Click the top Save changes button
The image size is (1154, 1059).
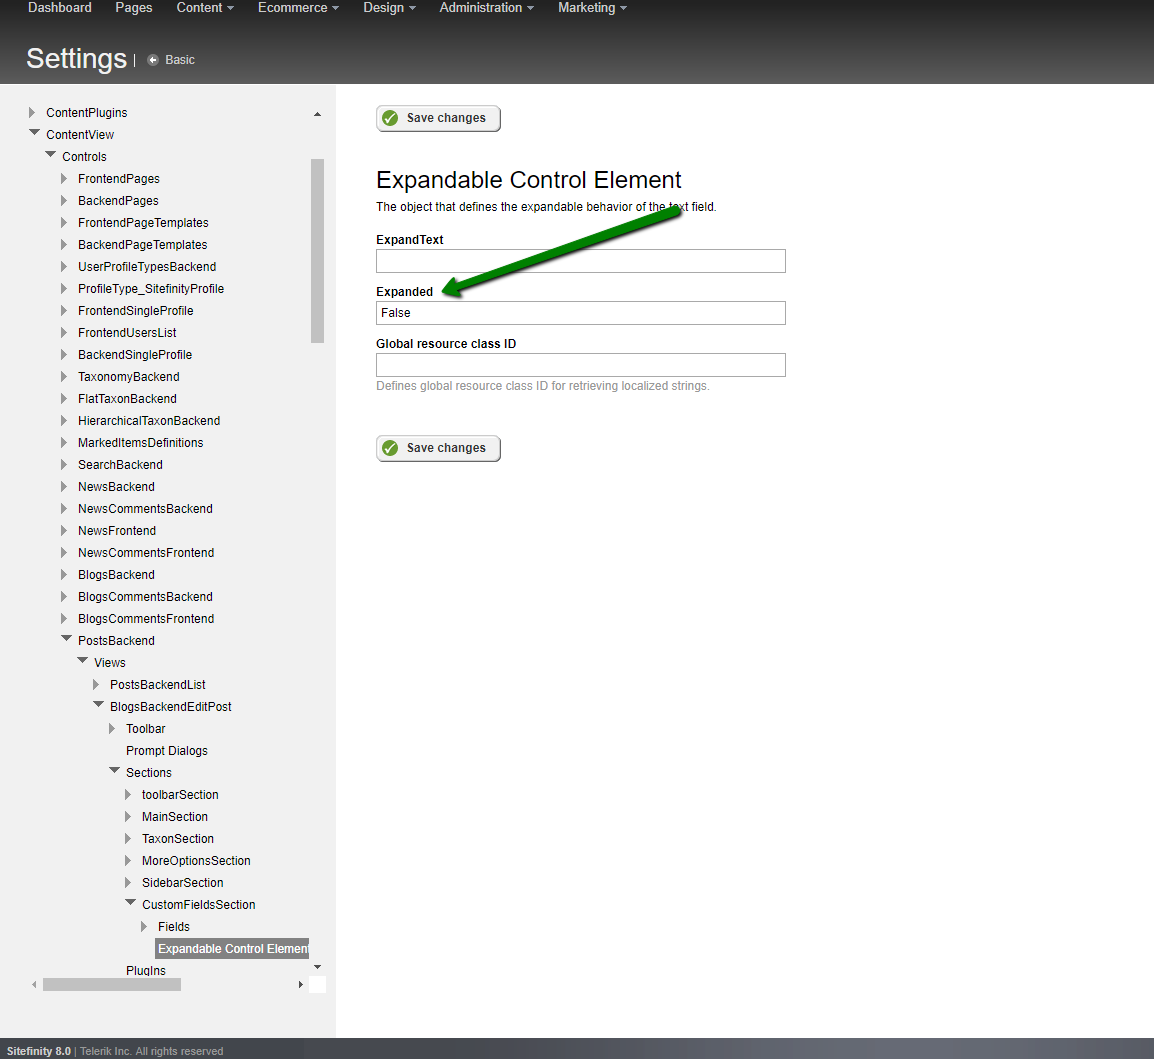(x=439, y=118)
